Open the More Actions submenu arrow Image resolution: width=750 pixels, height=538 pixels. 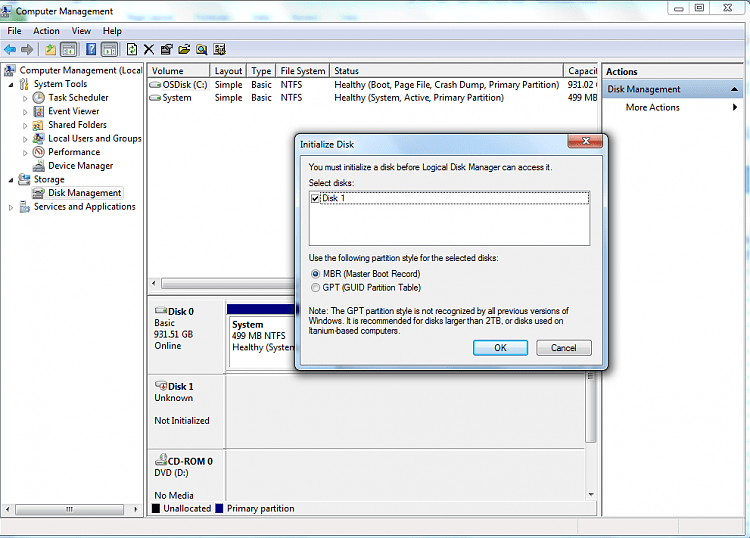pos(735,107)
